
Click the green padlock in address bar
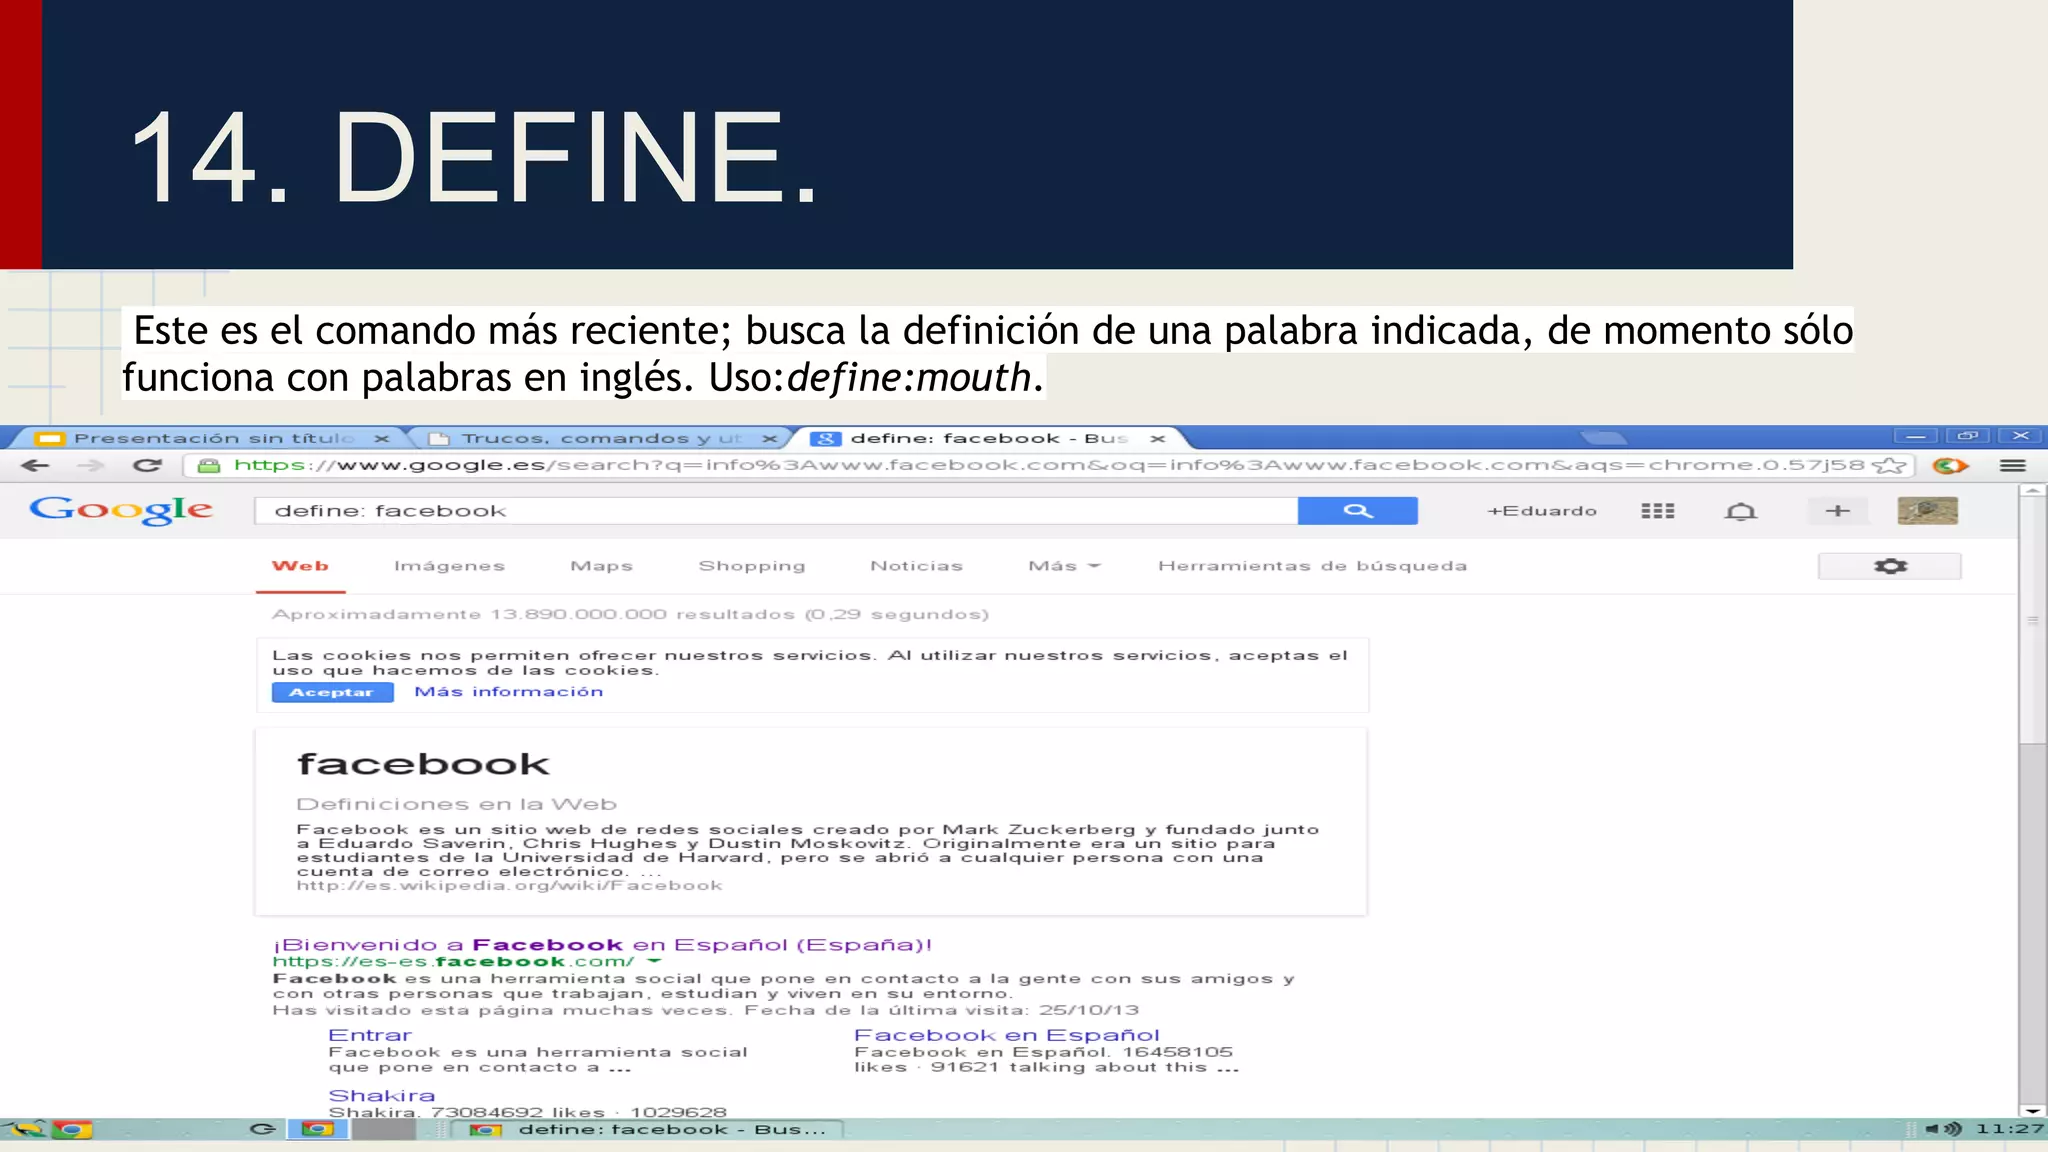coord(208,466)
